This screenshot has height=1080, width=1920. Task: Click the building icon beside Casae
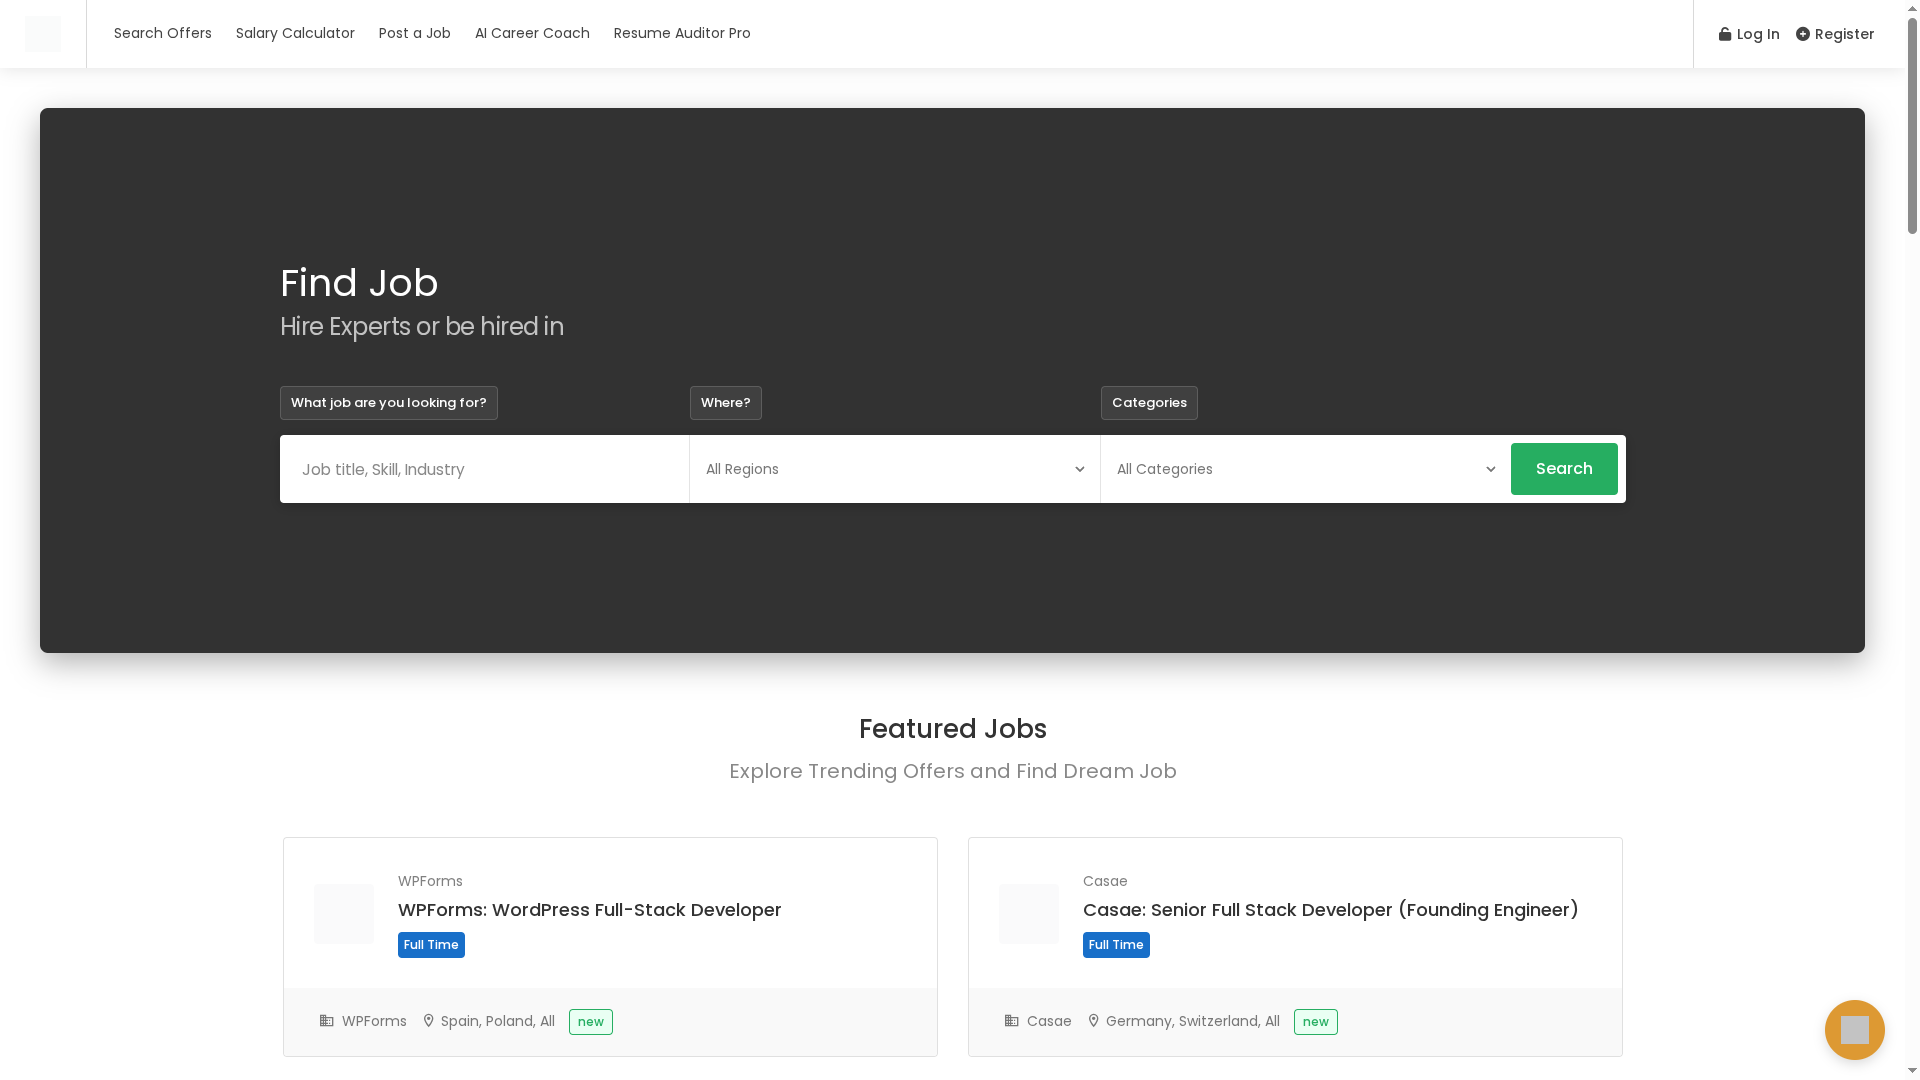tap(1011, 1021)
